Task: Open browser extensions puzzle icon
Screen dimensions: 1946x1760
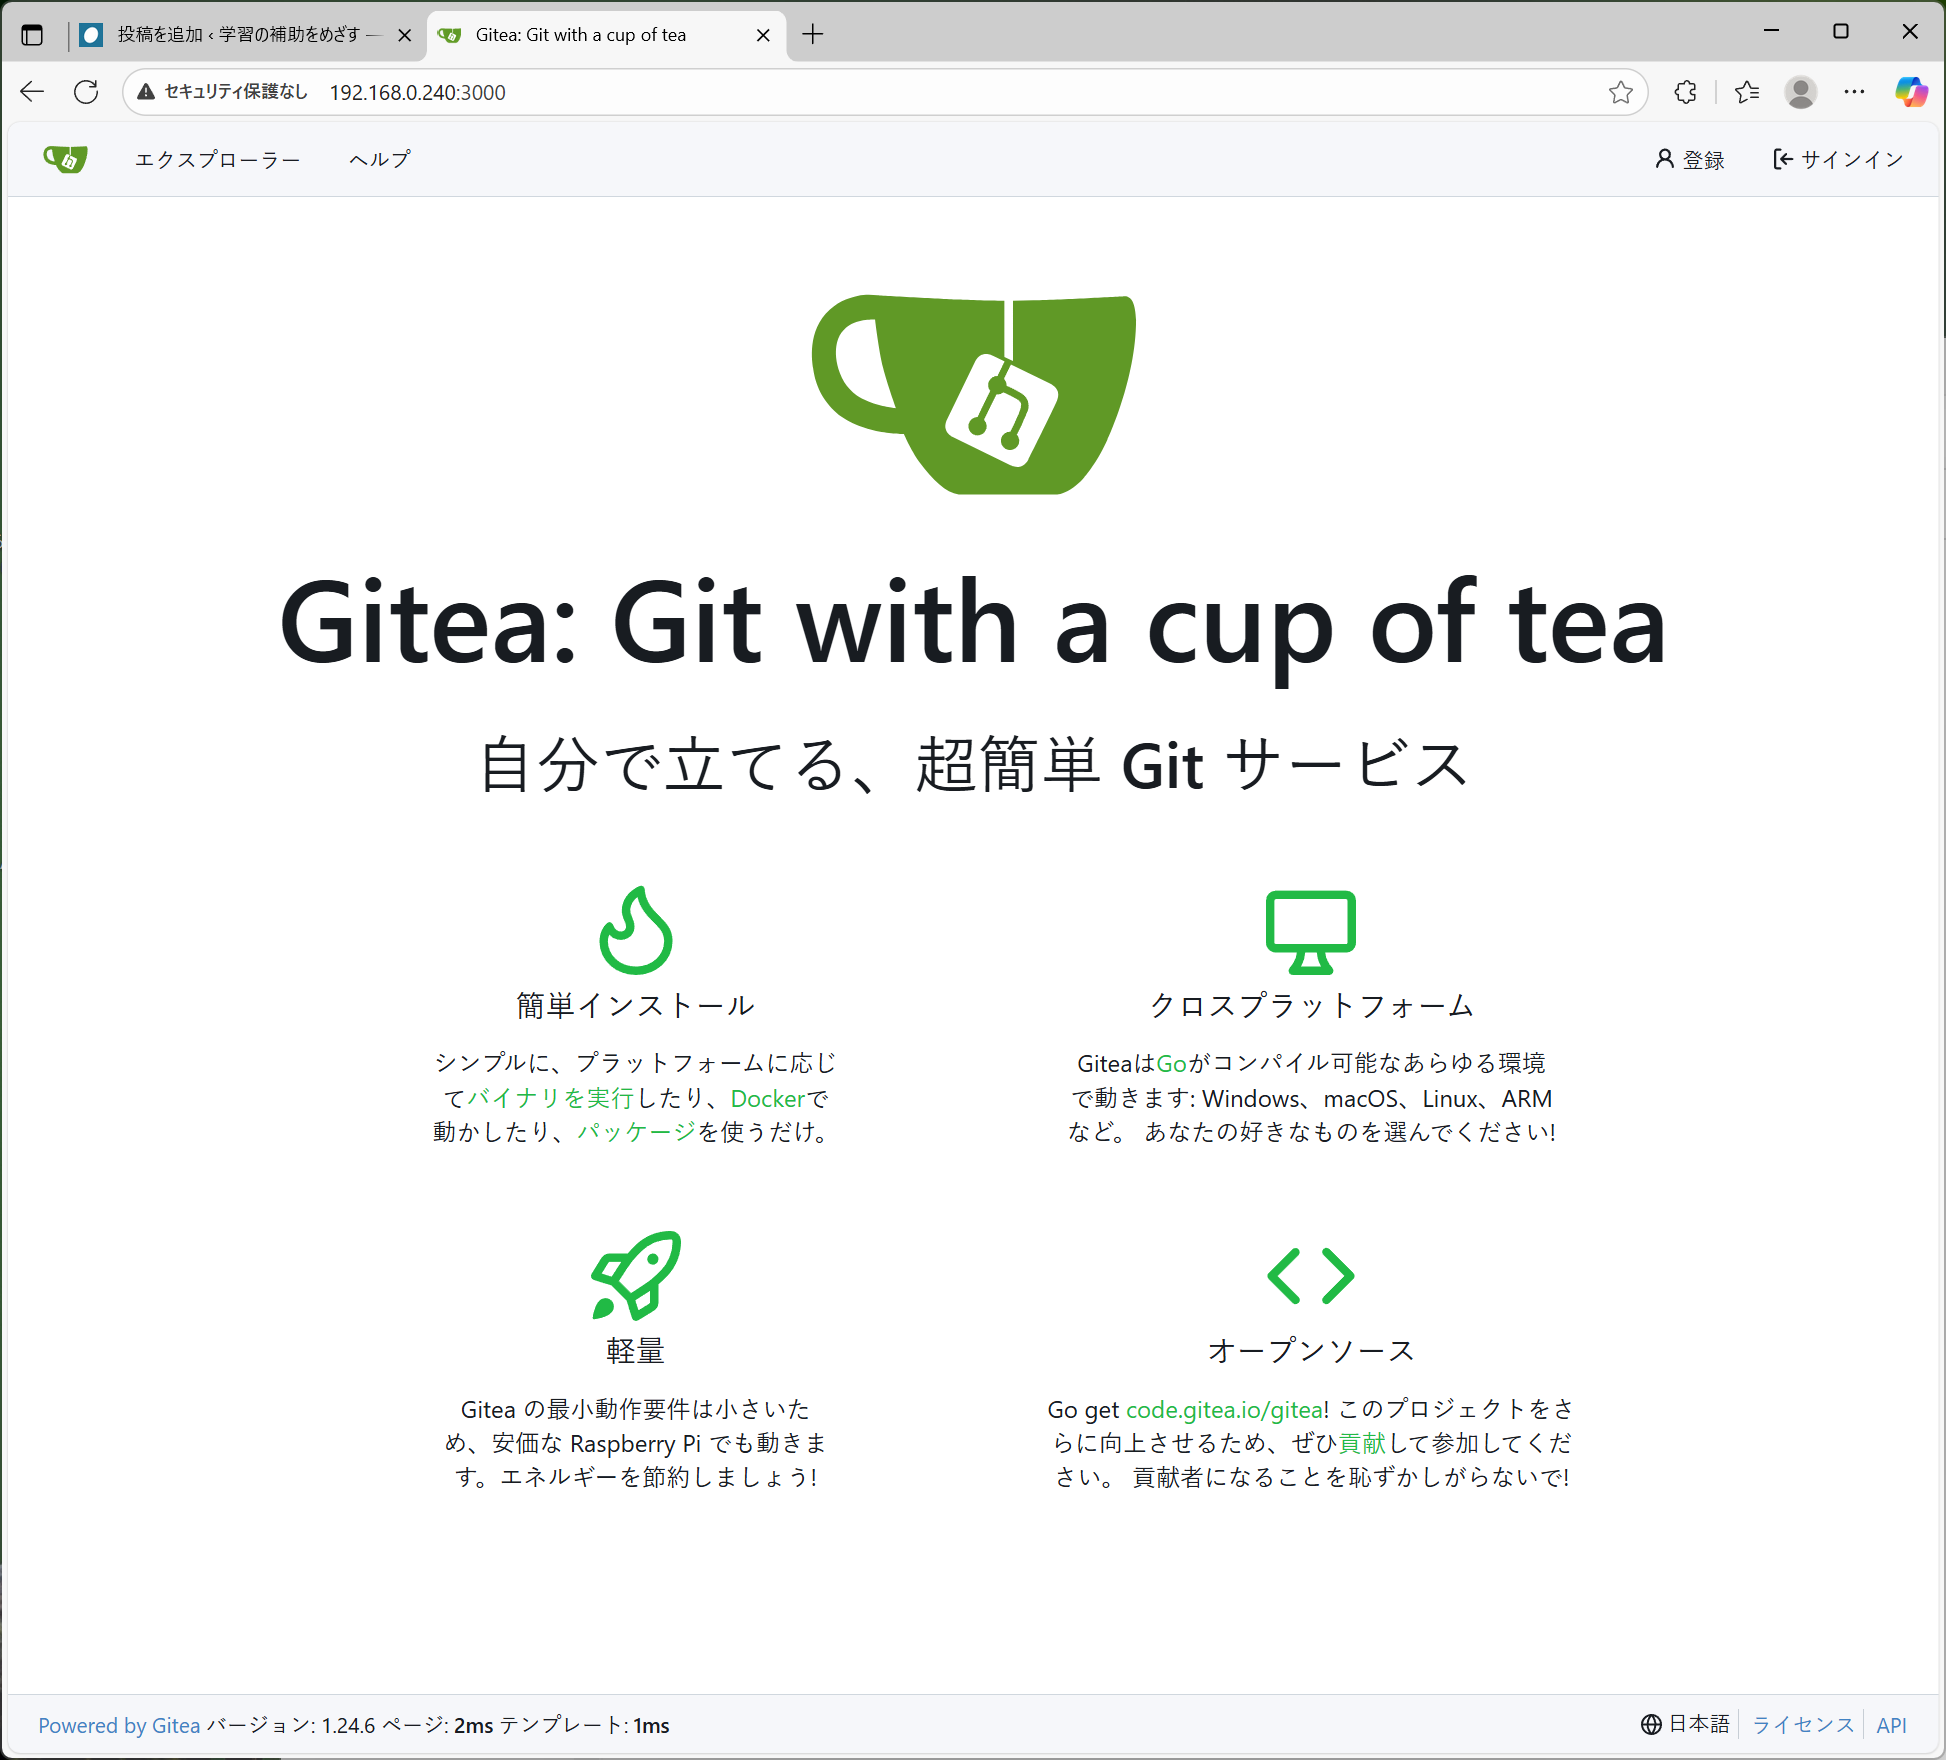Action: pos(1686,92)
